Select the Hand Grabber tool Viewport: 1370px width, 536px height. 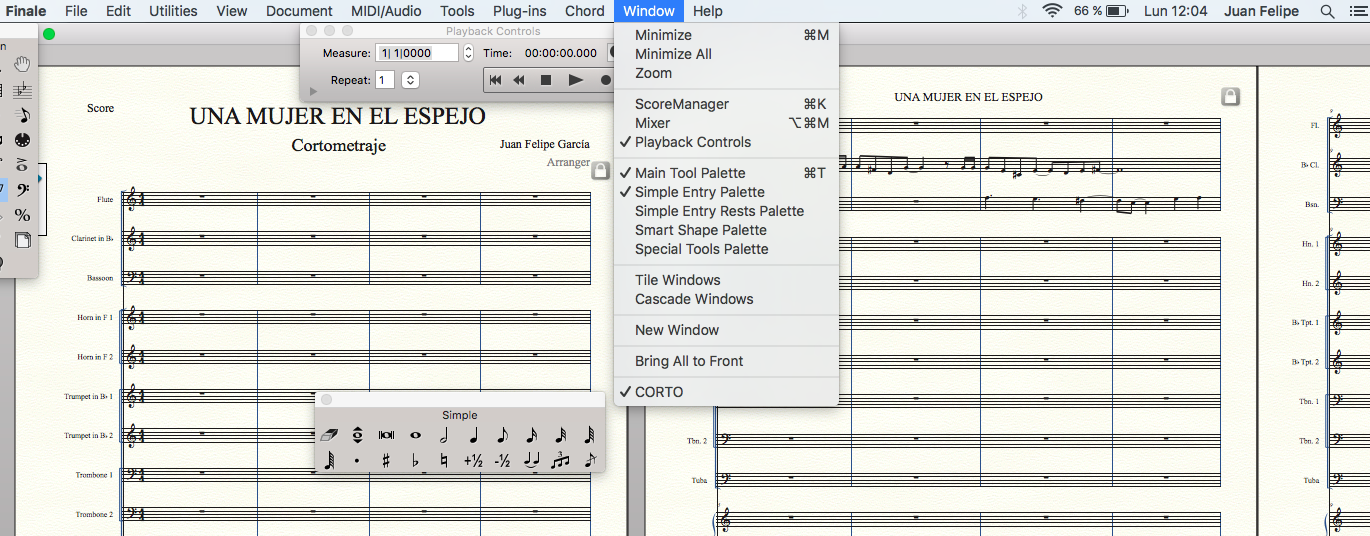click(22, 64)
